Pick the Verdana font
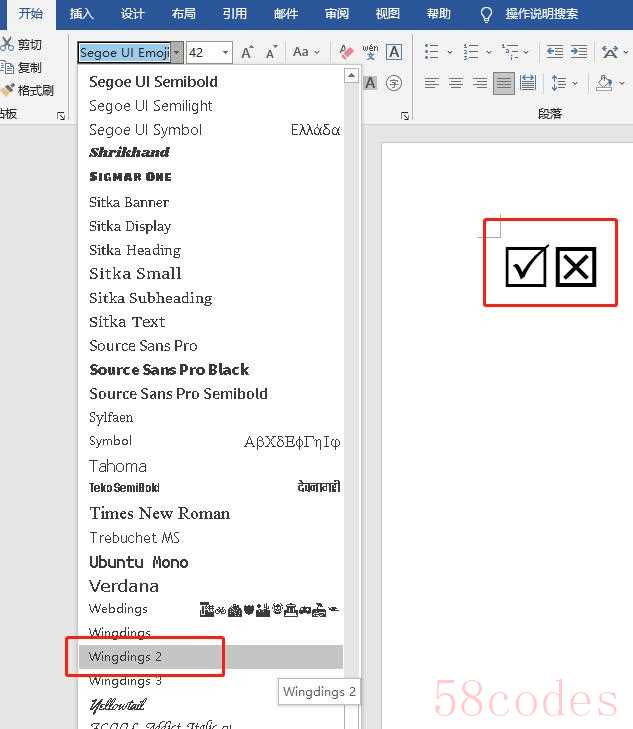Viewport: 633px width, 729px height. point(211,586)
